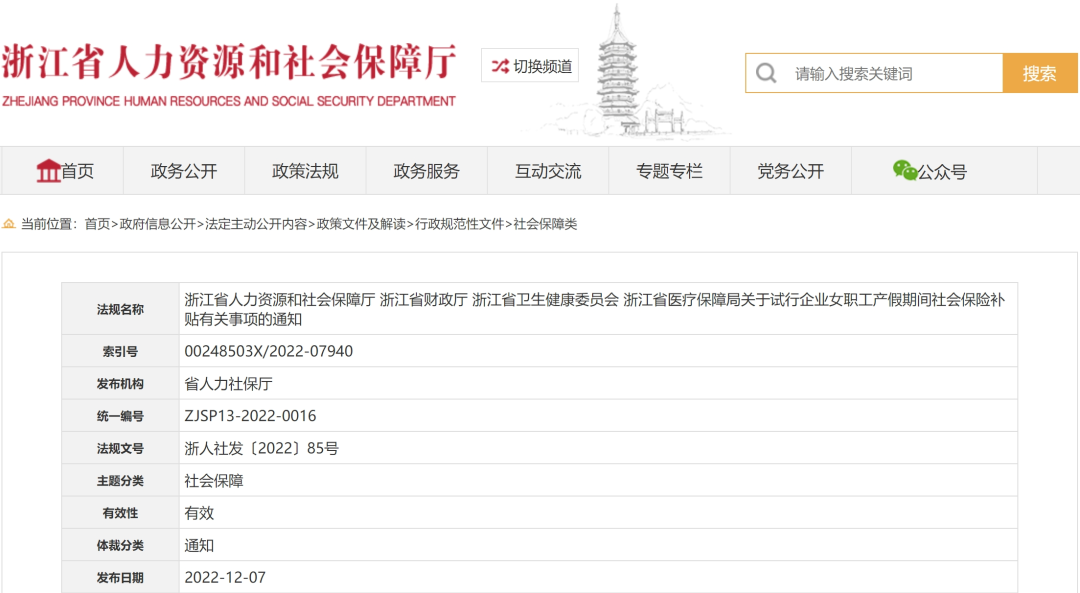Select 党务公开 in navigation bar
The width and height of the screenshot is (1080, 593).
tap(790, 171)
